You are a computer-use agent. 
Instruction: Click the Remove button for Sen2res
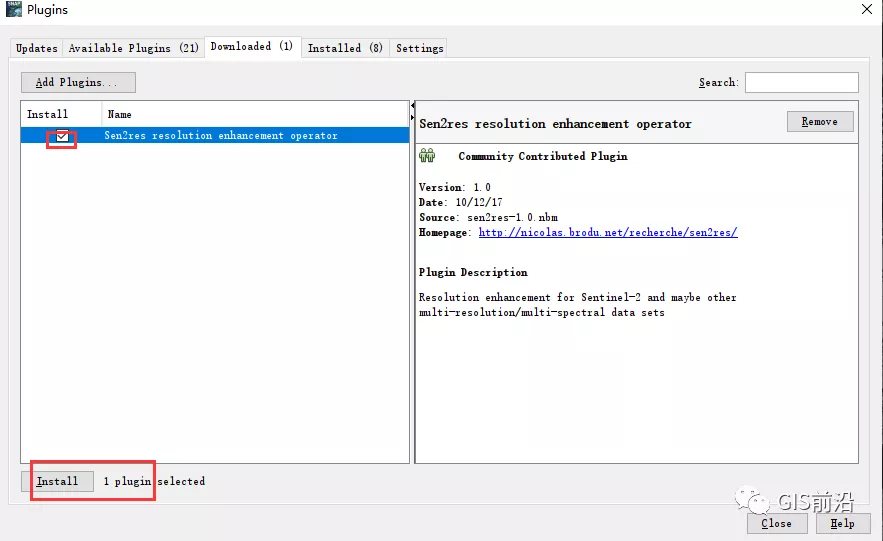point(820,122)
